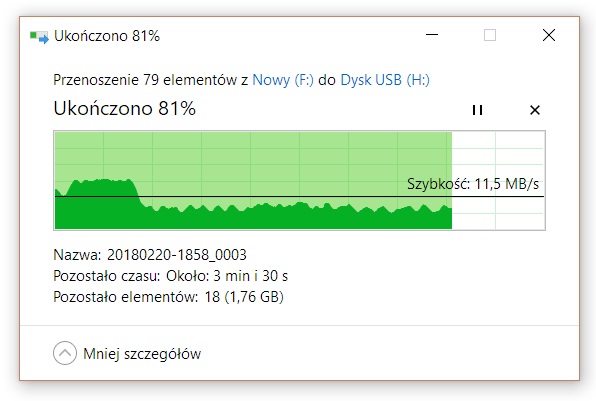Click the file name 20180220-1858_0003
This screenshot has height=401, width=596.
pyautogui.click(x=177, y=255)
